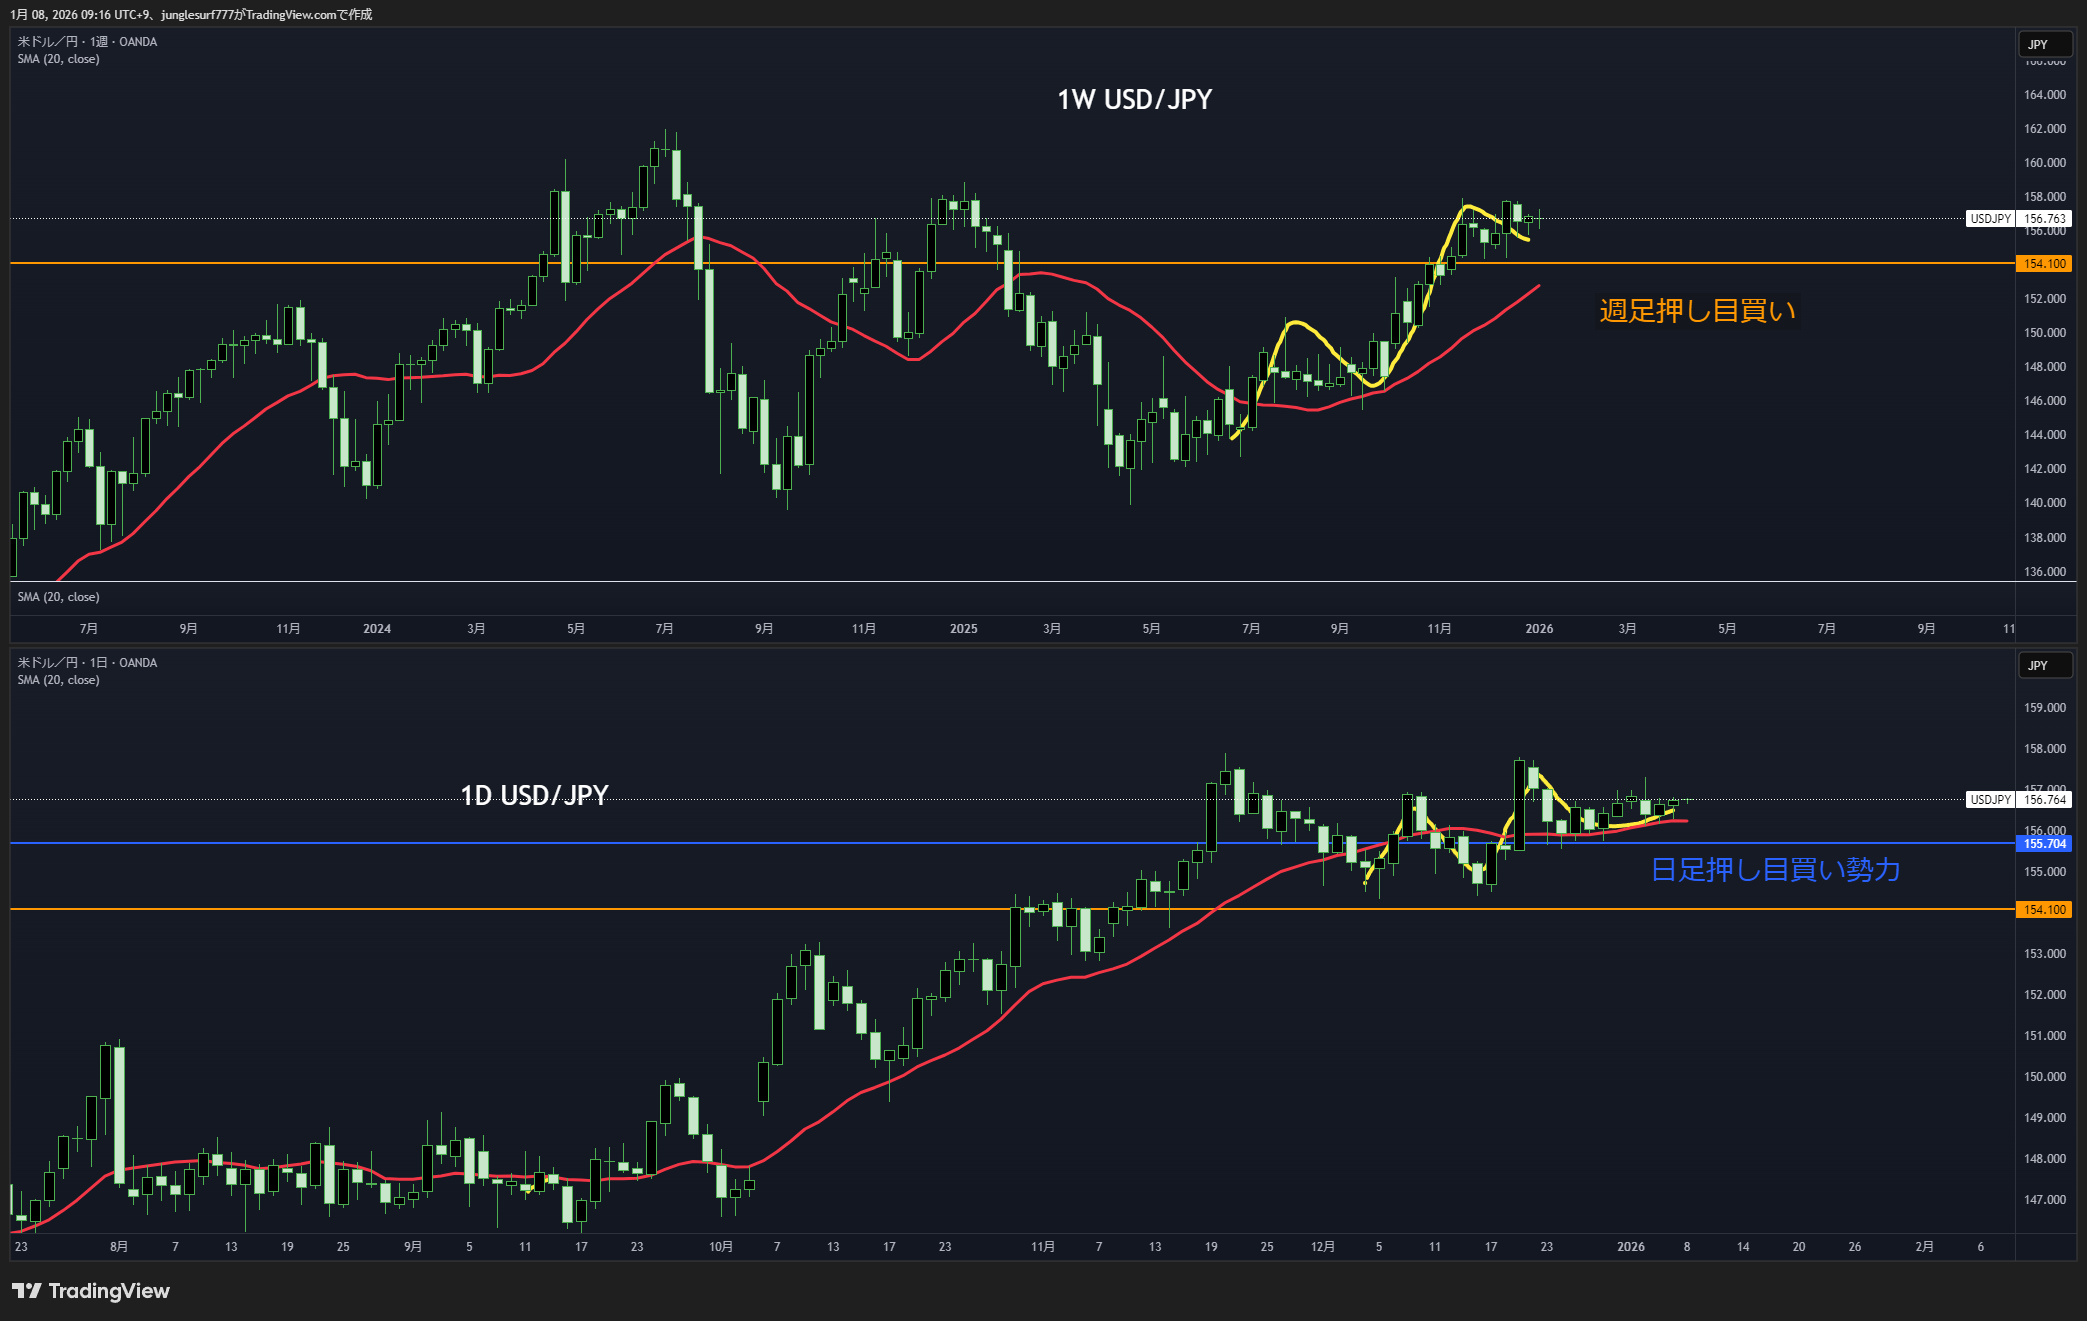Select SMA (20, close) legend on weekly chart
Image resolution: width=2087 pixels, height=1321 pixels.
pyautogui.click(x=58, y=59)
